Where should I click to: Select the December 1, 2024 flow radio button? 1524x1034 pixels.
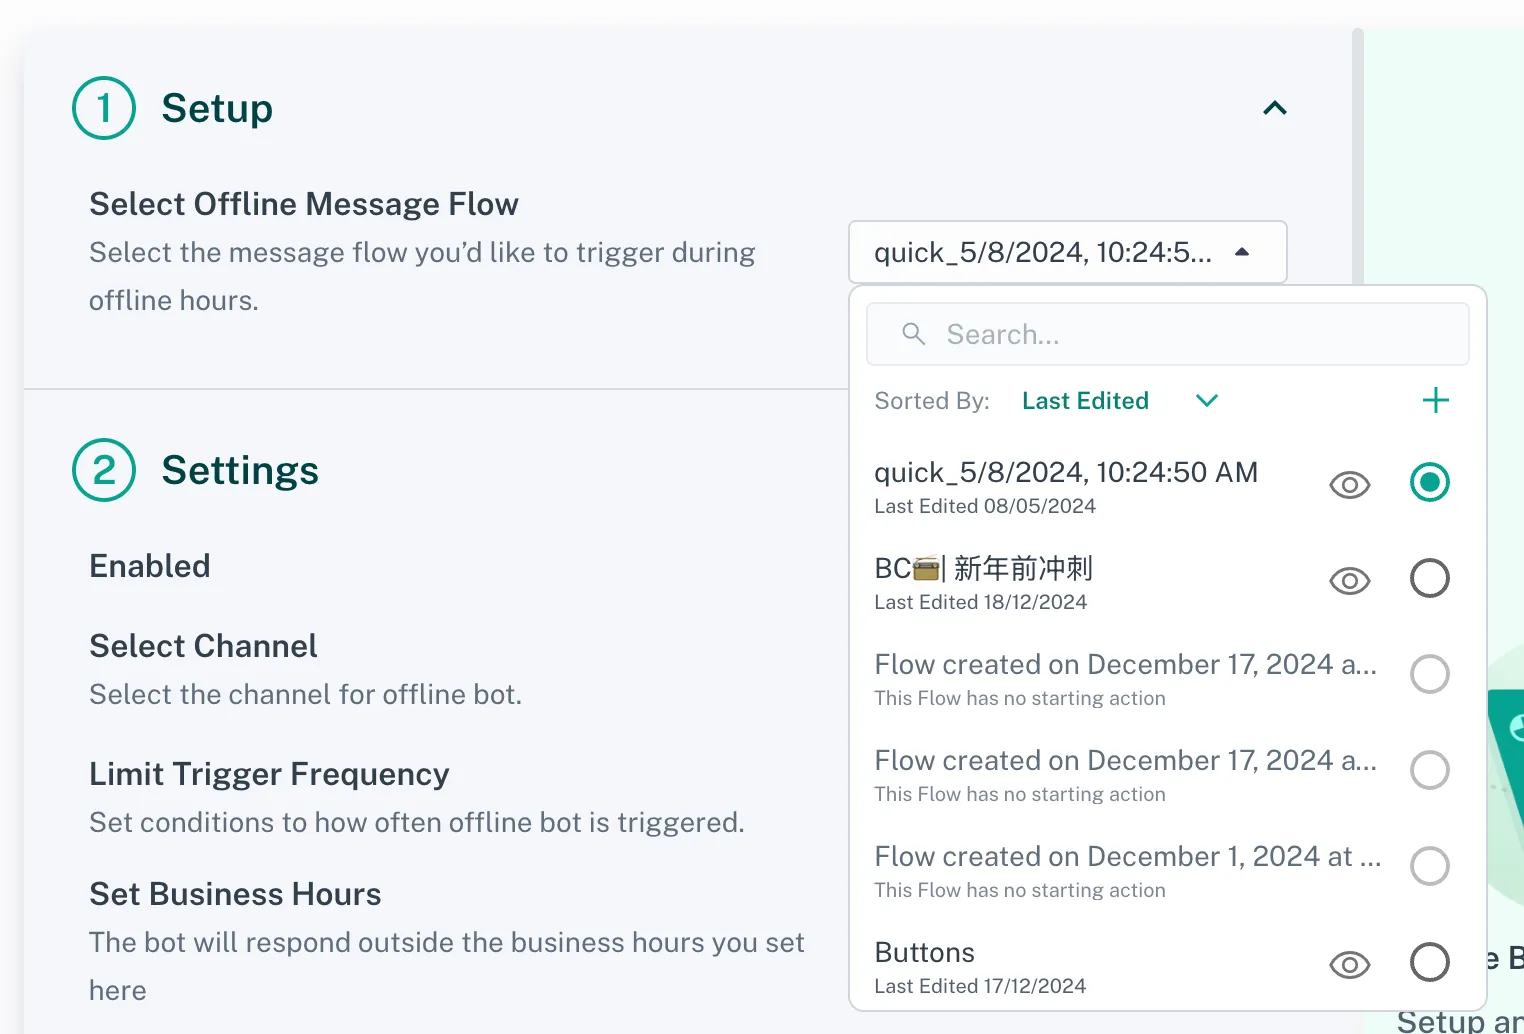1429,866
